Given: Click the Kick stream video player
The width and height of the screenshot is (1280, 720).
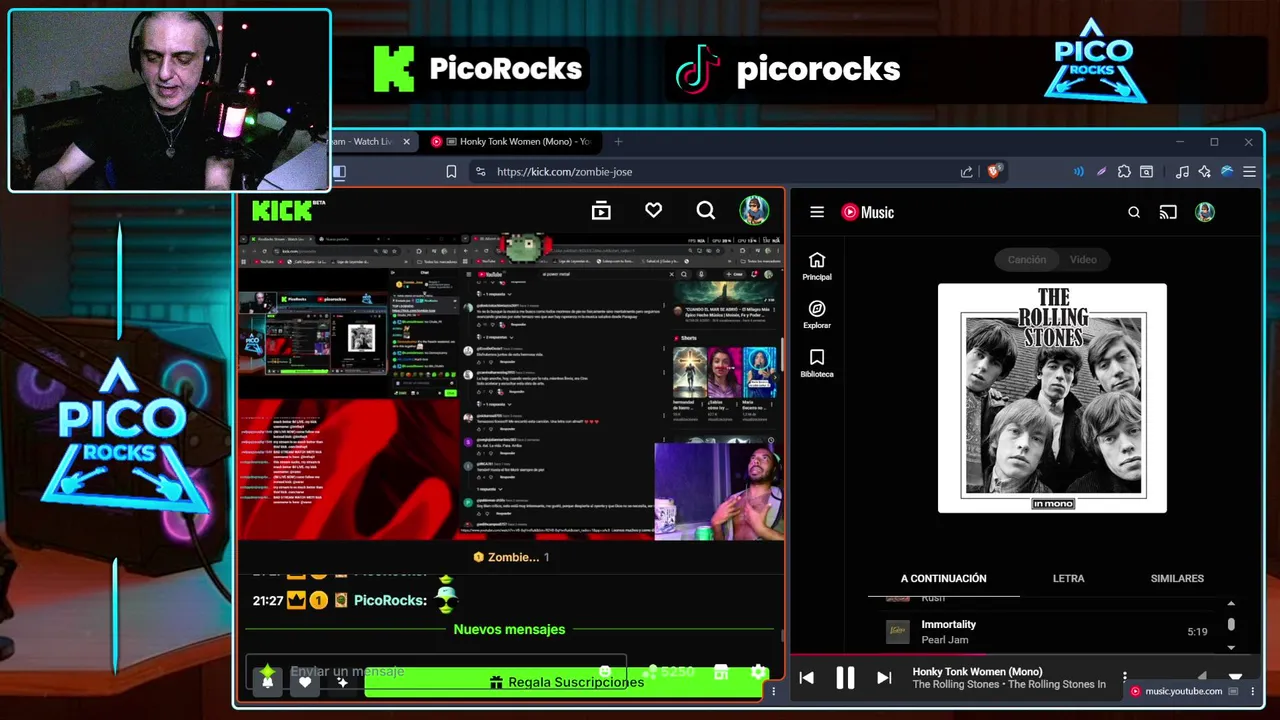Looking at the screenshot, I should click(x=511, y=386).
